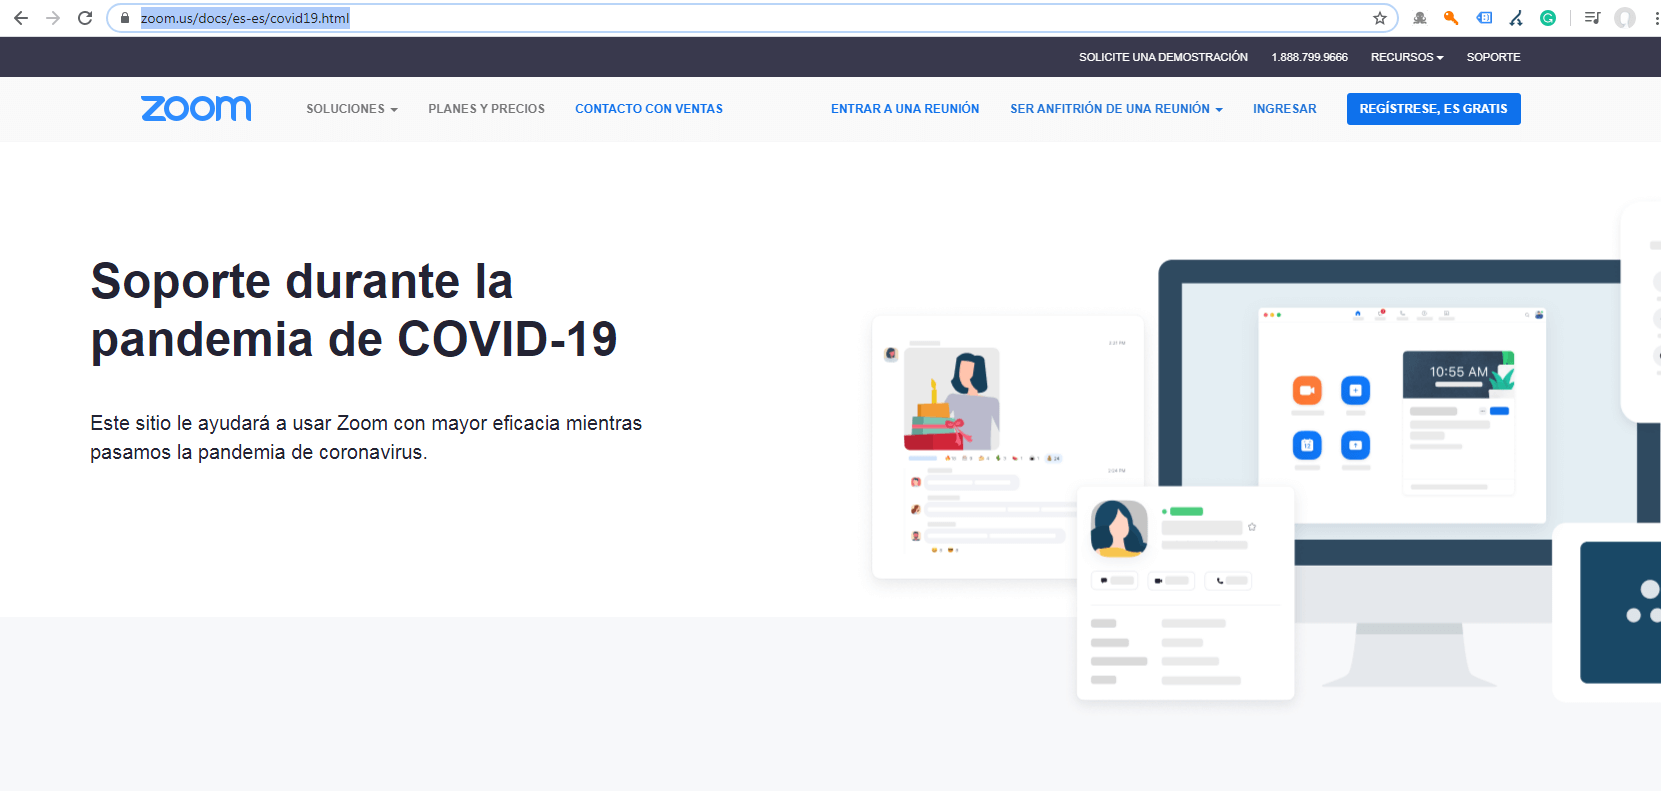Bookmark this page with the star
Image resolution: width=1661 pixels, height=791 pixels.
pyautogui.click(x=1380, y=18)
